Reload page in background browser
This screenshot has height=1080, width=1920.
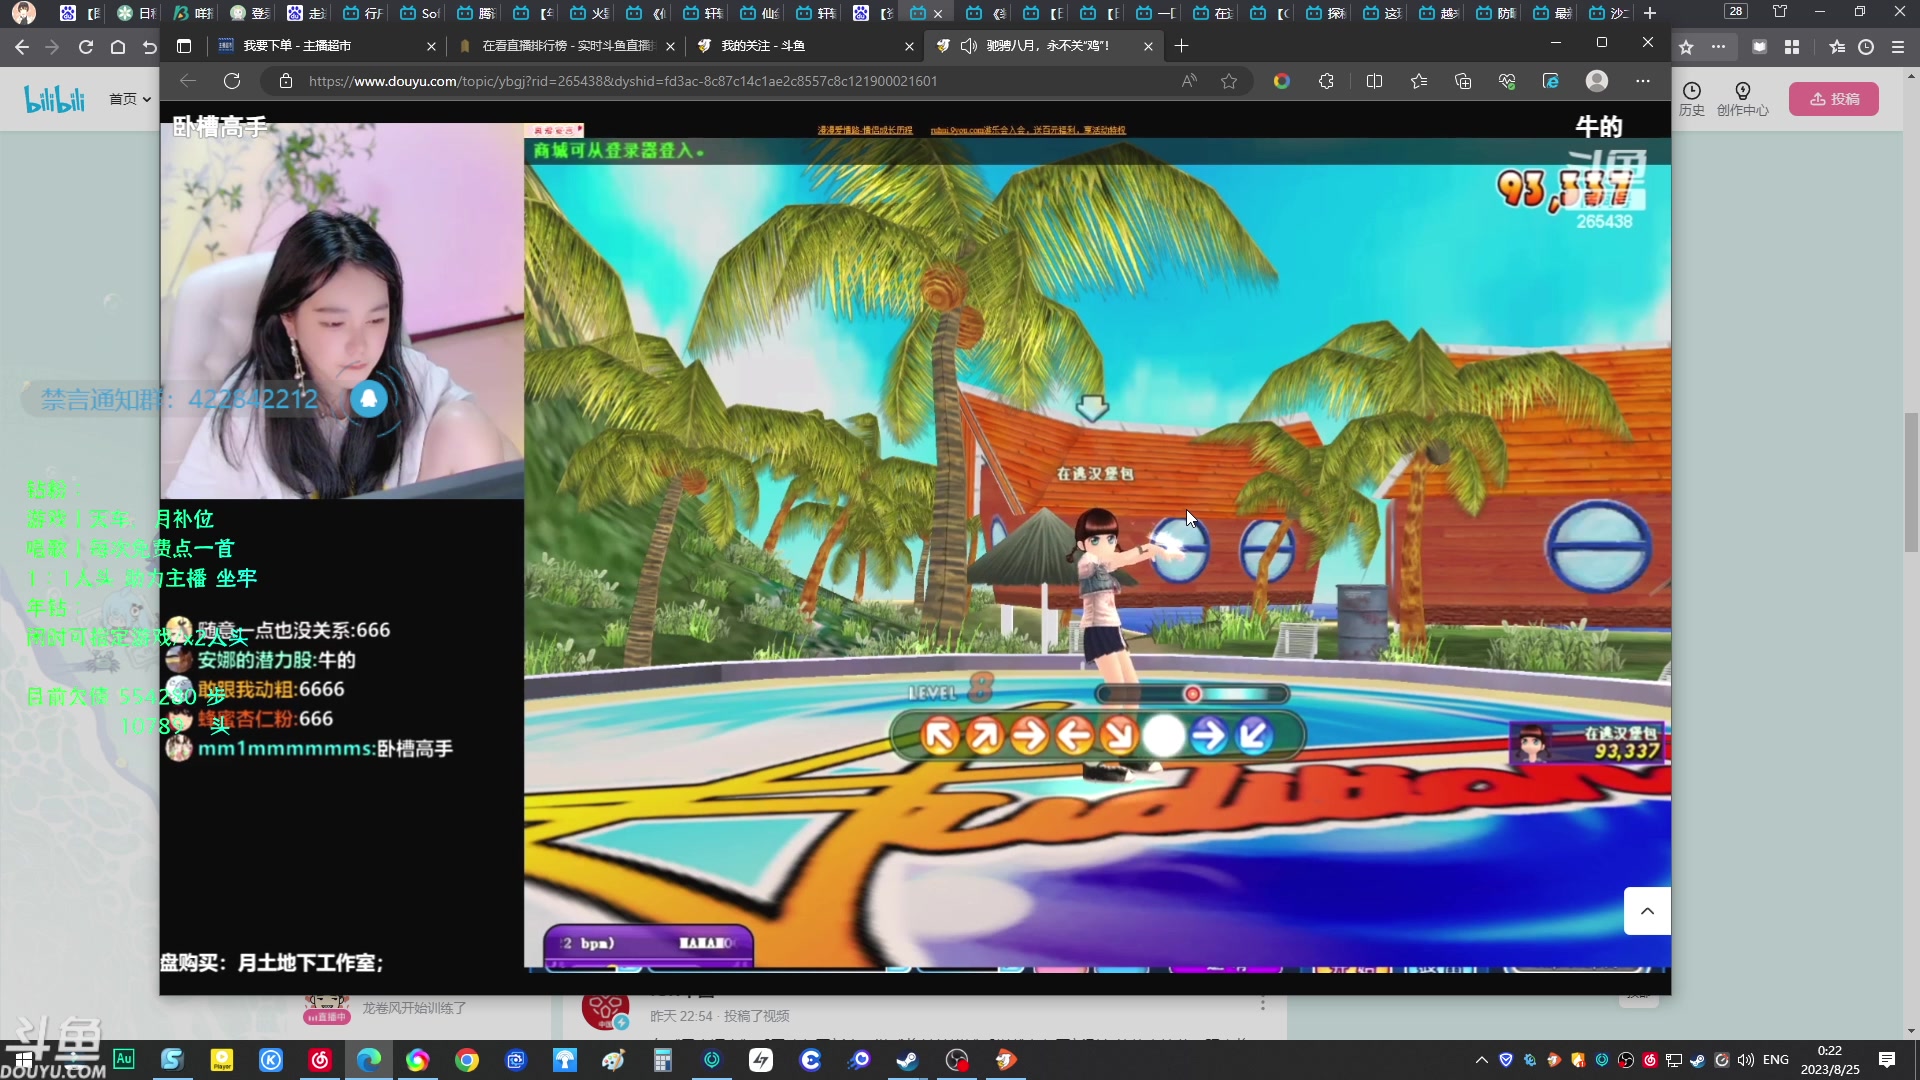[x=86, y=47]
